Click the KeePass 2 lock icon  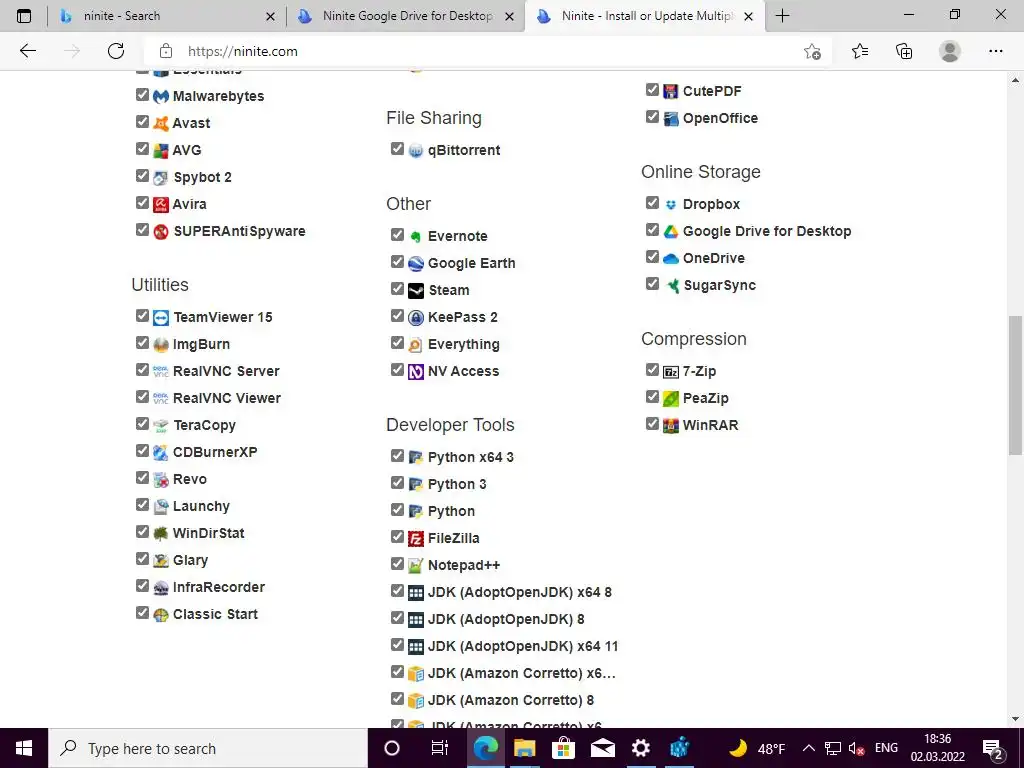pyautogui.click(x=416, y=317)
